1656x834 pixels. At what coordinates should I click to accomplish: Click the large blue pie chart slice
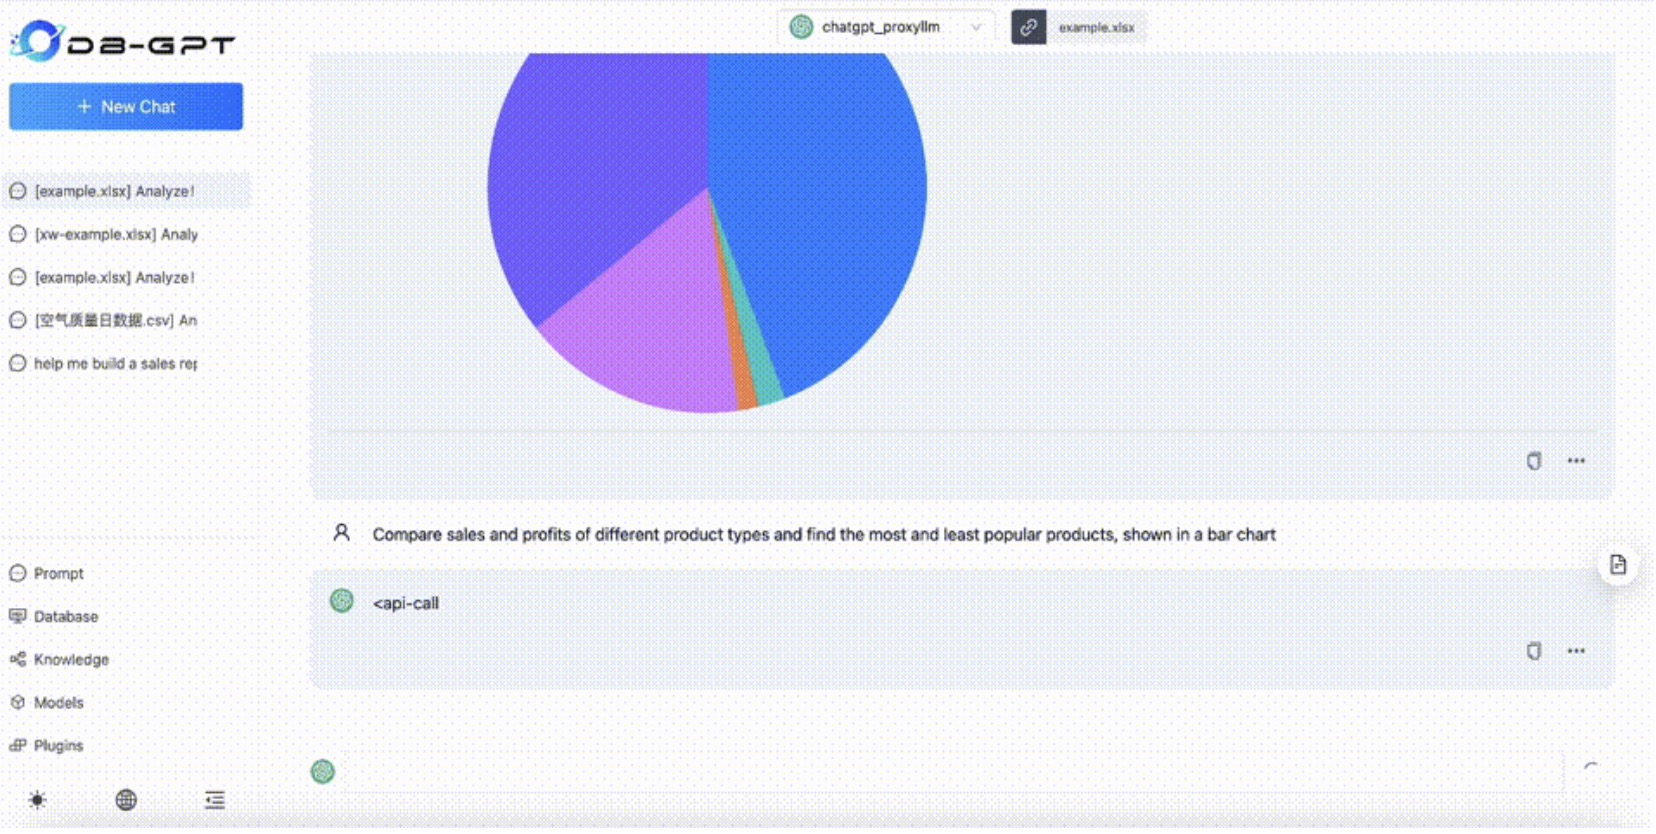point(830,200)
